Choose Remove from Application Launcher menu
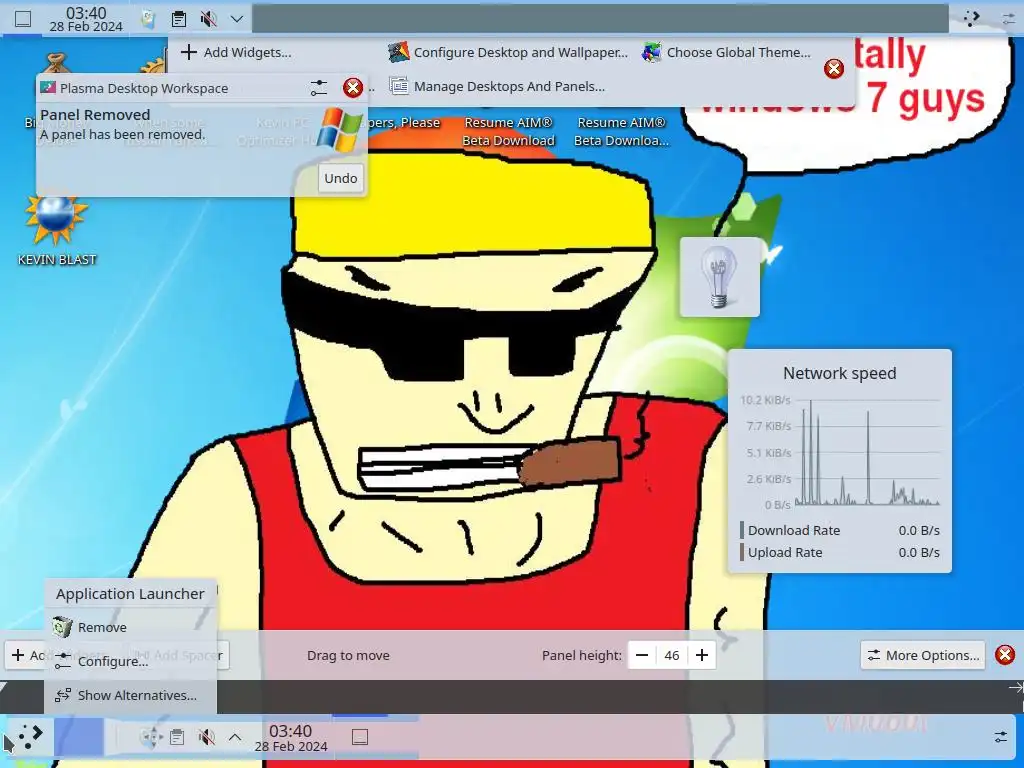 [130, 627]
